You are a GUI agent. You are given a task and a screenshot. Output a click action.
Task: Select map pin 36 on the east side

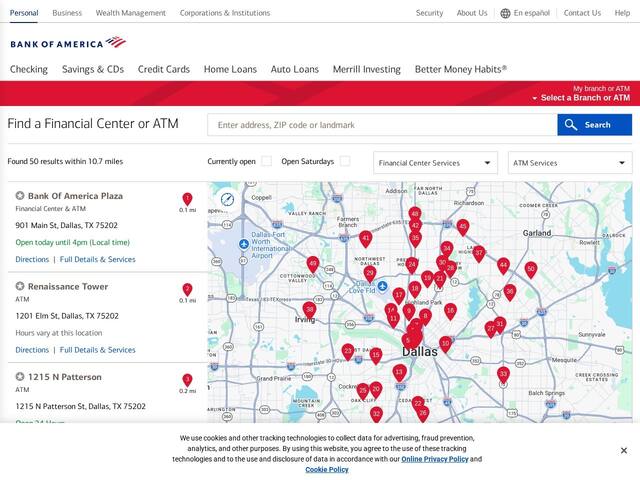point(509,293)
